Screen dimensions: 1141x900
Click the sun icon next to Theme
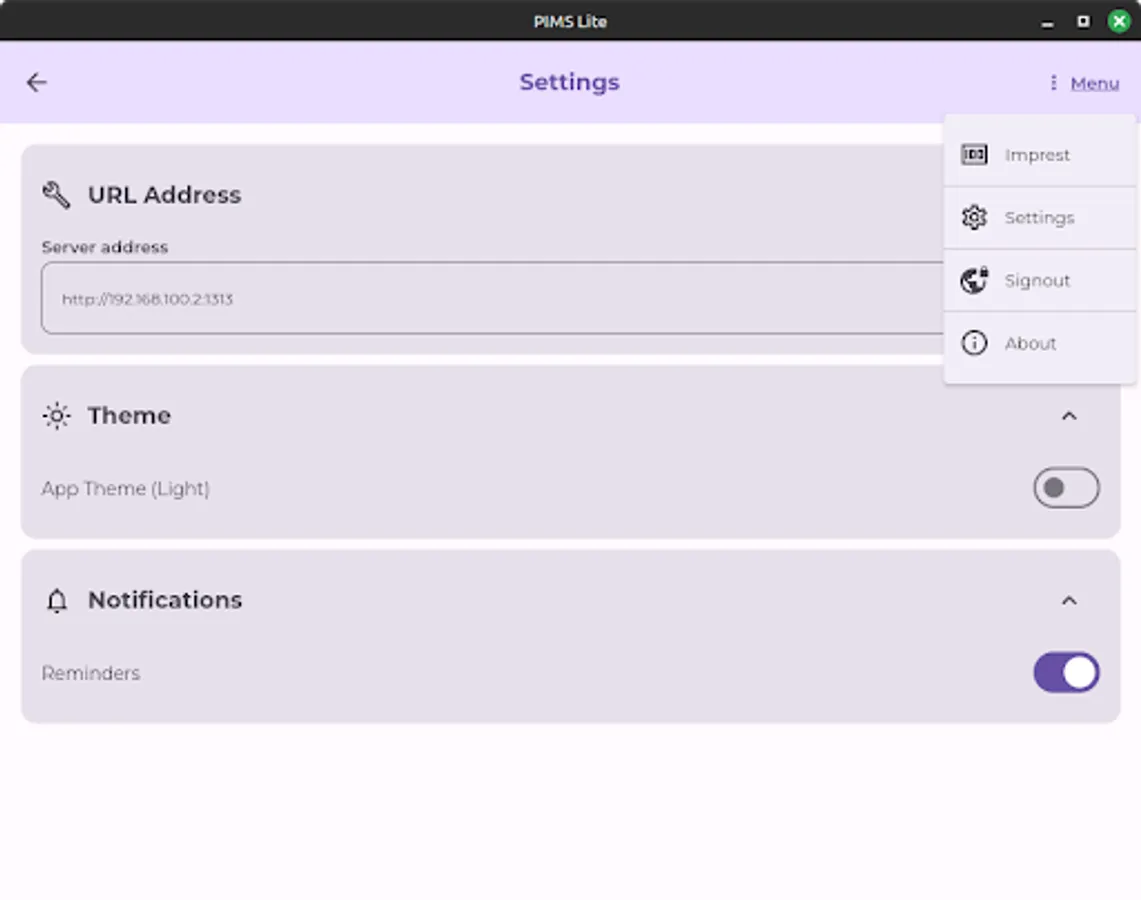point(57,416)
